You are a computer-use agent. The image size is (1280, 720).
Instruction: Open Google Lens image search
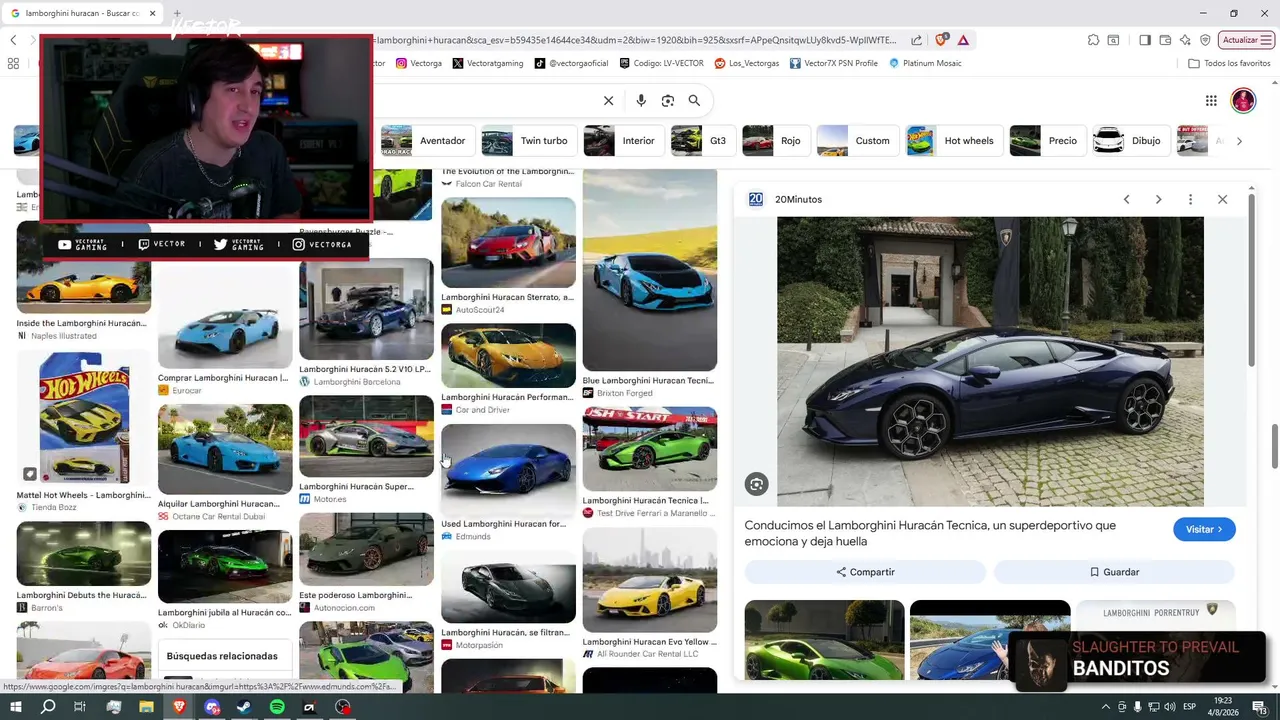click(668, 100)
